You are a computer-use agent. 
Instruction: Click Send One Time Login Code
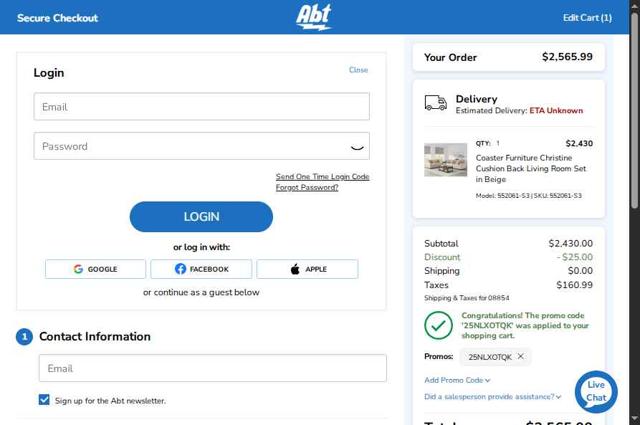tap(322, 177)
